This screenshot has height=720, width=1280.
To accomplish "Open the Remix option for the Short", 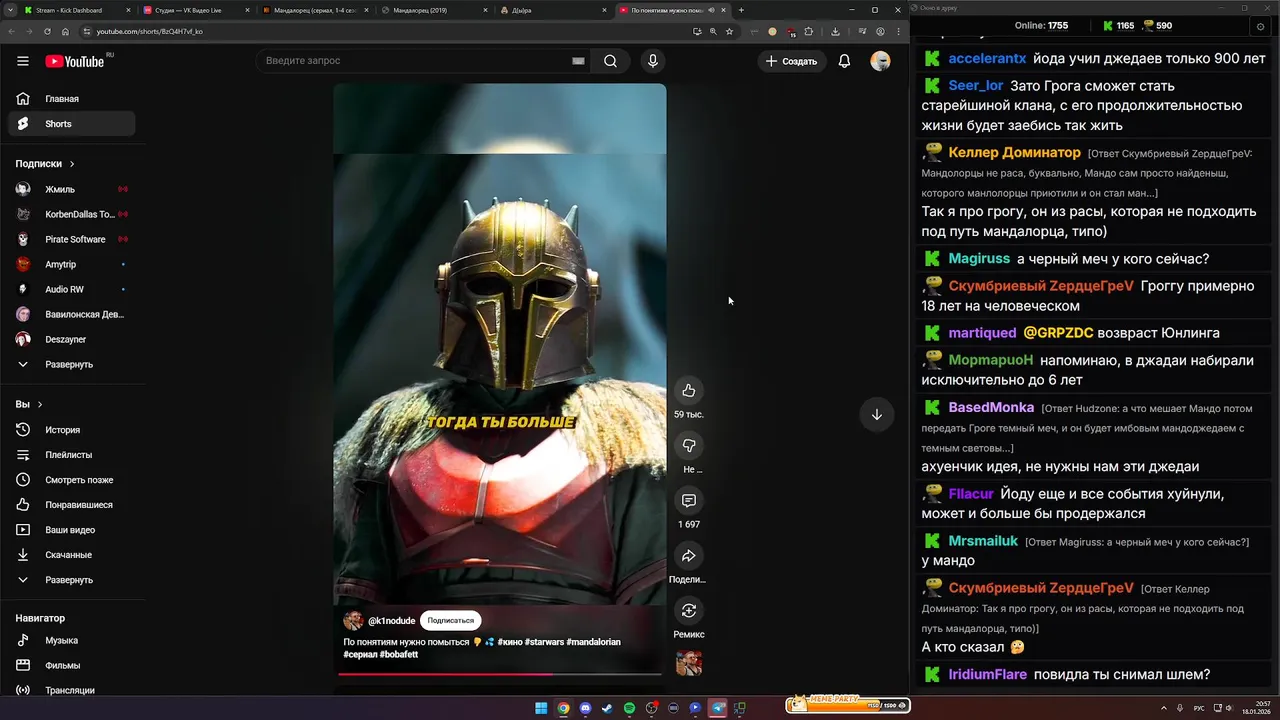I will 688,610.
